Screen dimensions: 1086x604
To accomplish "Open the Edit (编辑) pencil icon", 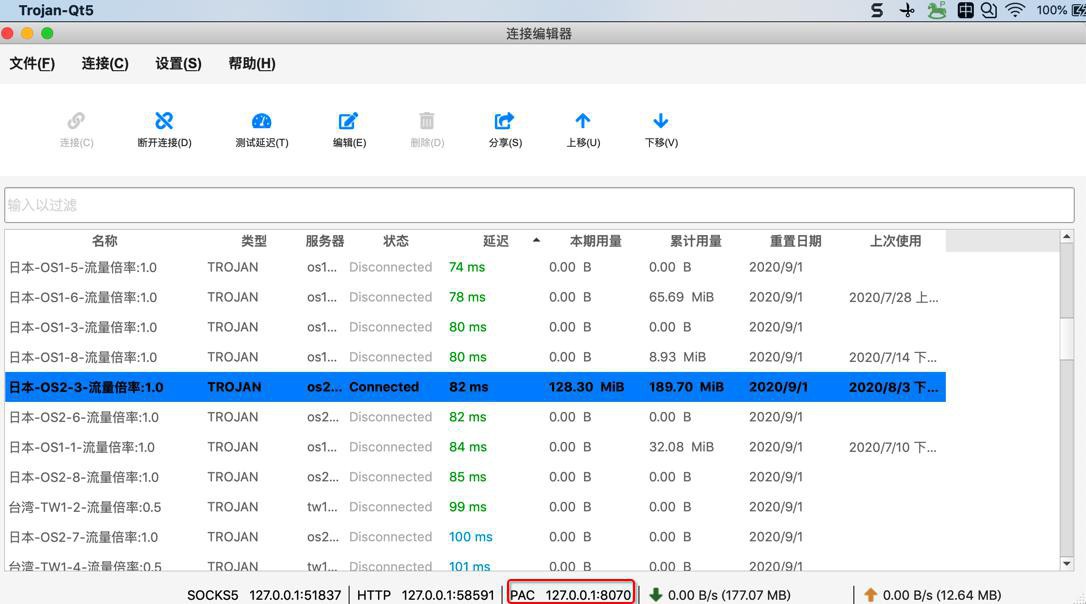I will click(x=348, y=121).
